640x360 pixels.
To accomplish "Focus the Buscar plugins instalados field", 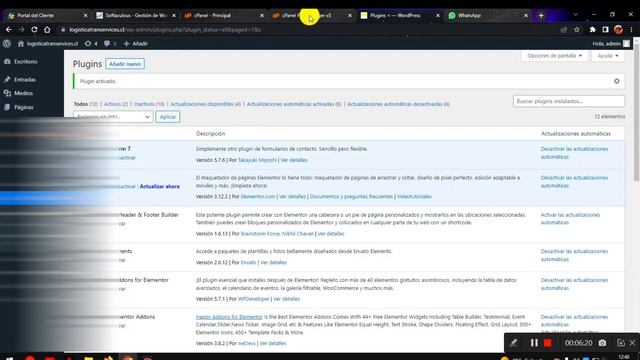I will pos(569,101).
